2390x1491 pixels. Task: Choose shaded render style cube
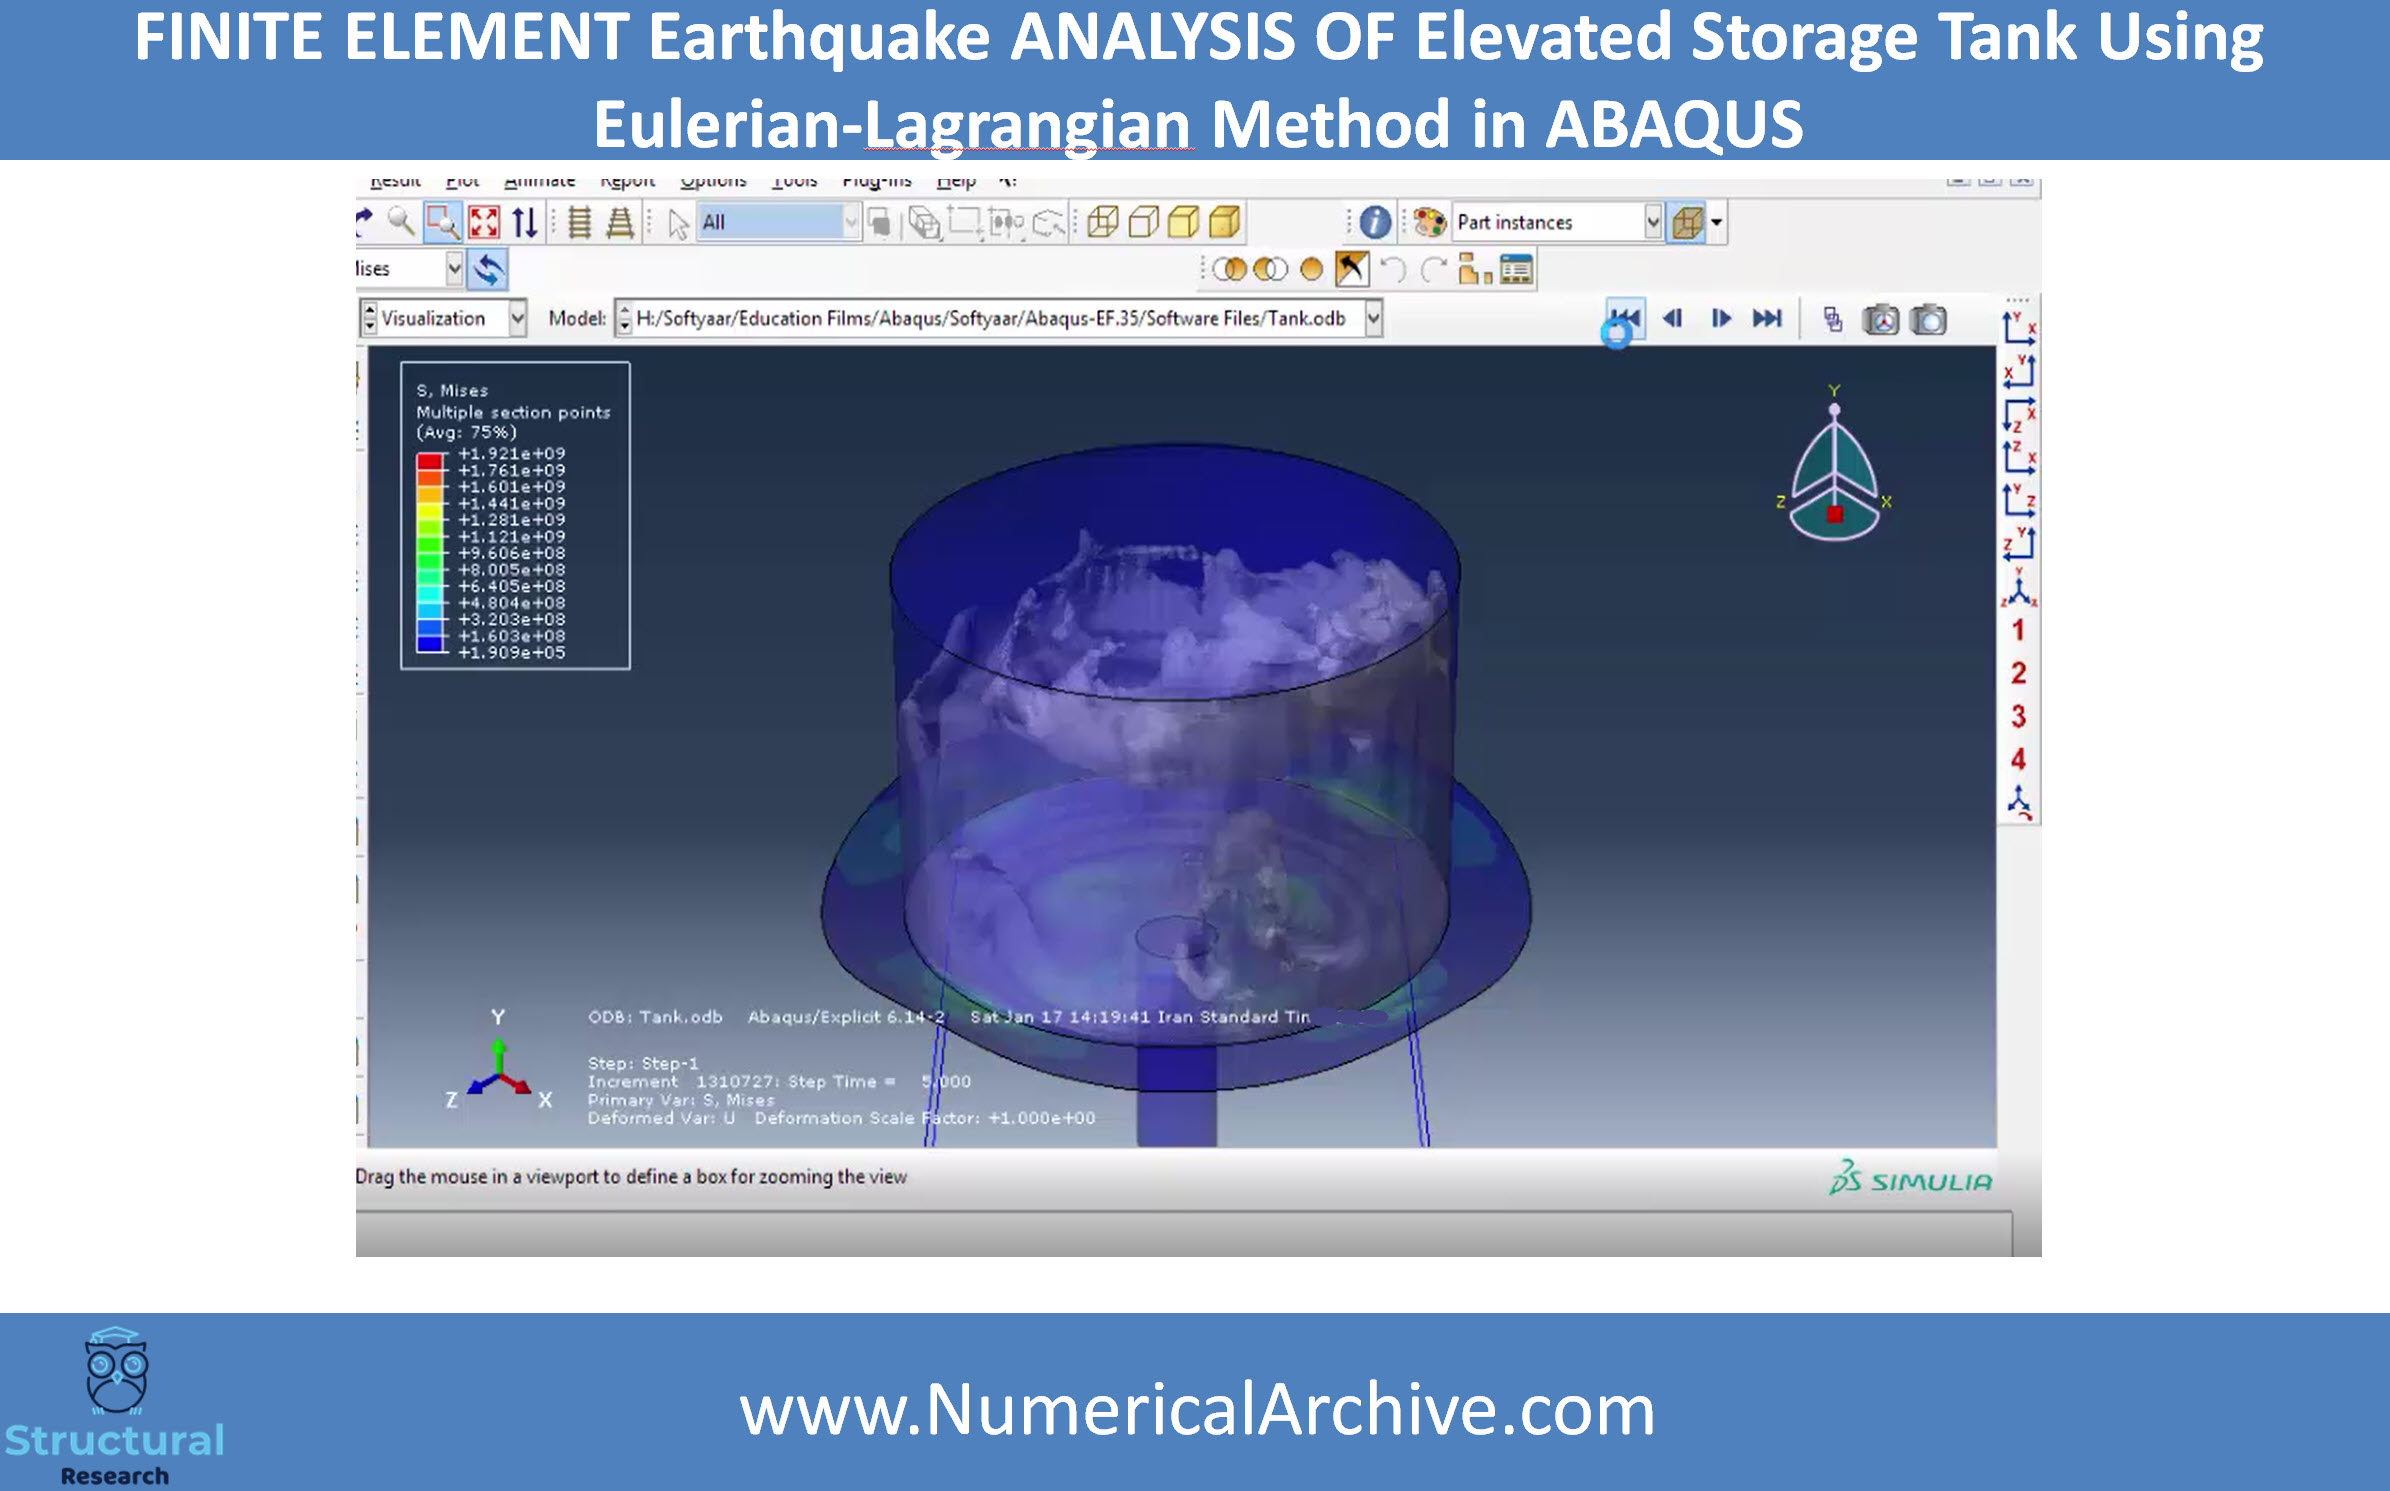pyautogui.click(x=1225, y=221)
